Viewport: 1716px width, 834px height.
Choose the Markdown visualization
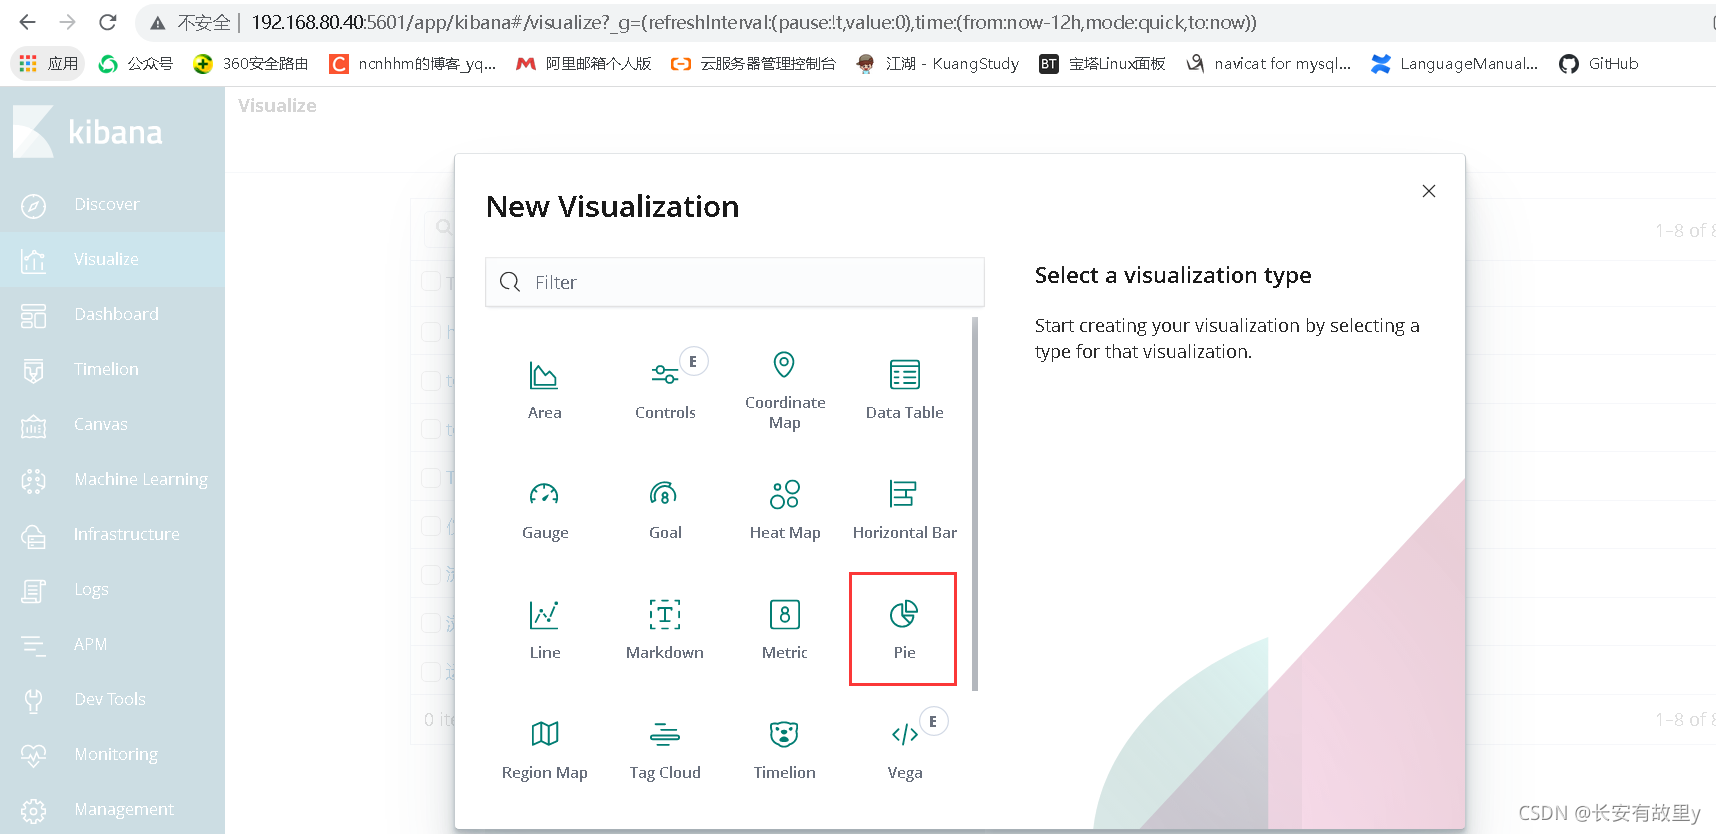pyautogui.click(x=665, y=630)
